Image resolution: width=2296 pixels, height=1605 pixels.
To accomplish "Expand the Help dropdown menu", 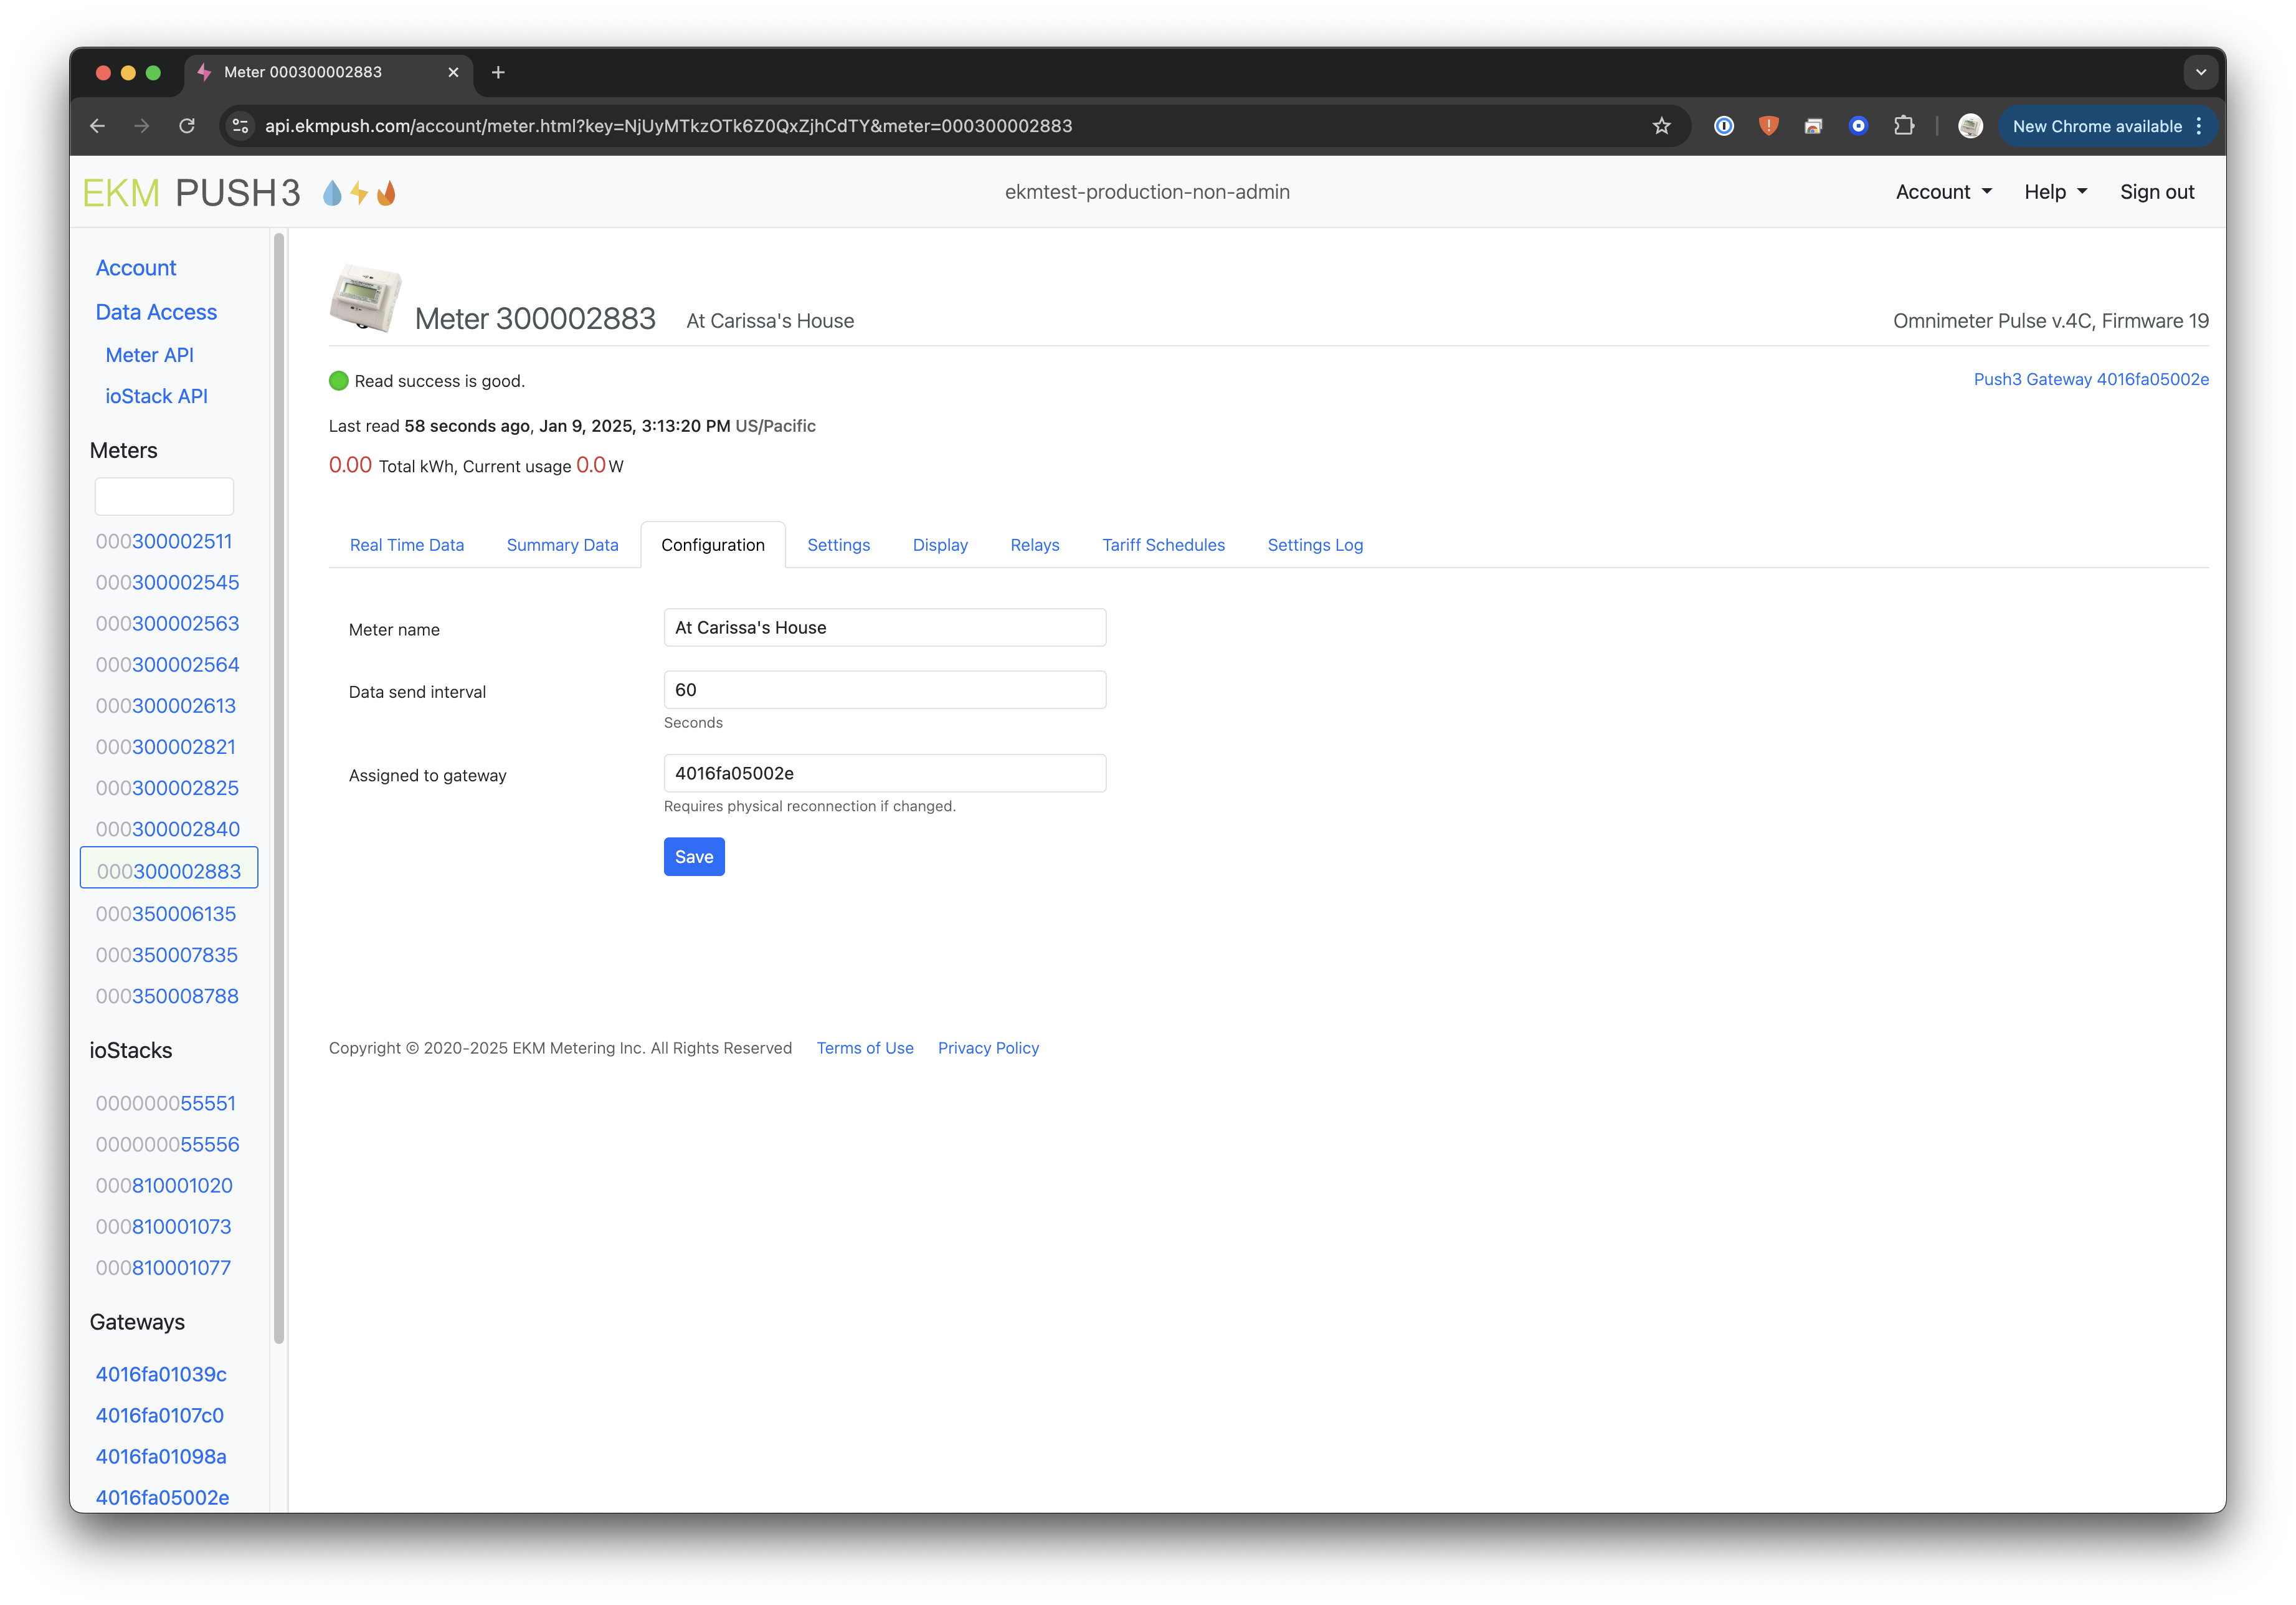I will 2055,192.
